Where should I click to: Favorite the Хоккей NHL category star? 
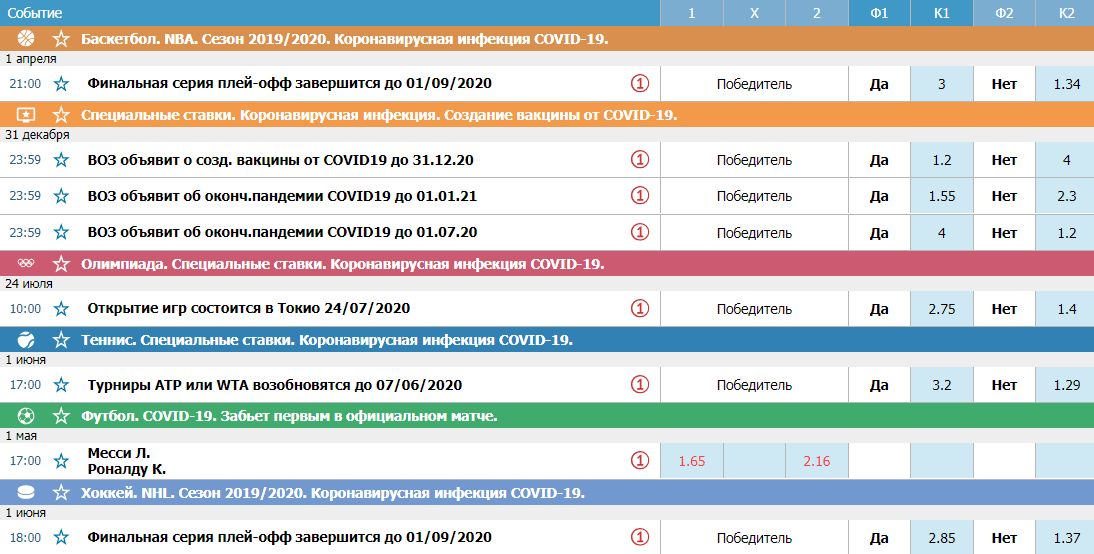61,493
